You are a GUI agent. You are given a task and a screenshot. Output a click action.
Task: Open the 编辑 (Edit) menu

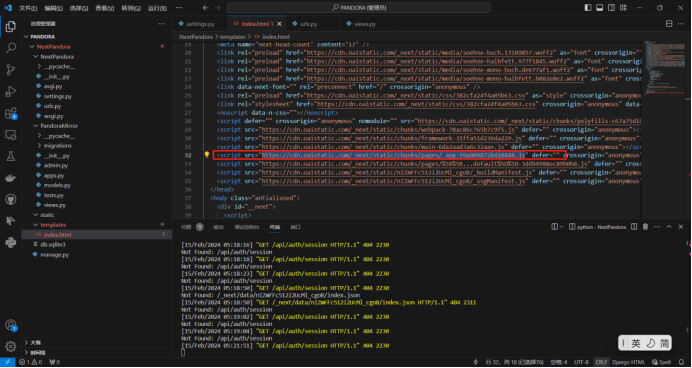[54, 8]
